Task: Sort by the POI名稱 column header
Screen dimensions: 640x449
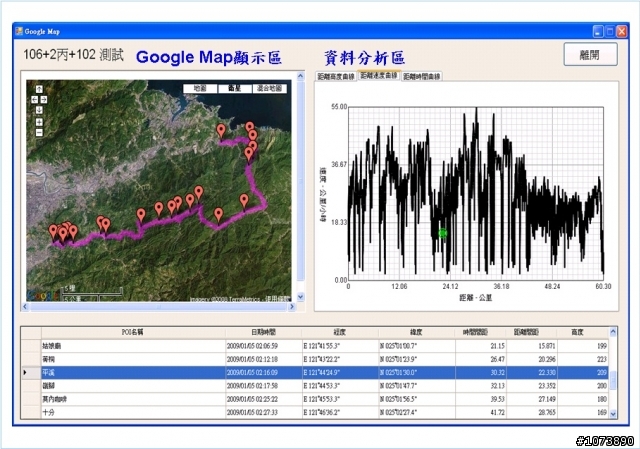Action: pyautogui.click(x=133, y=332)
